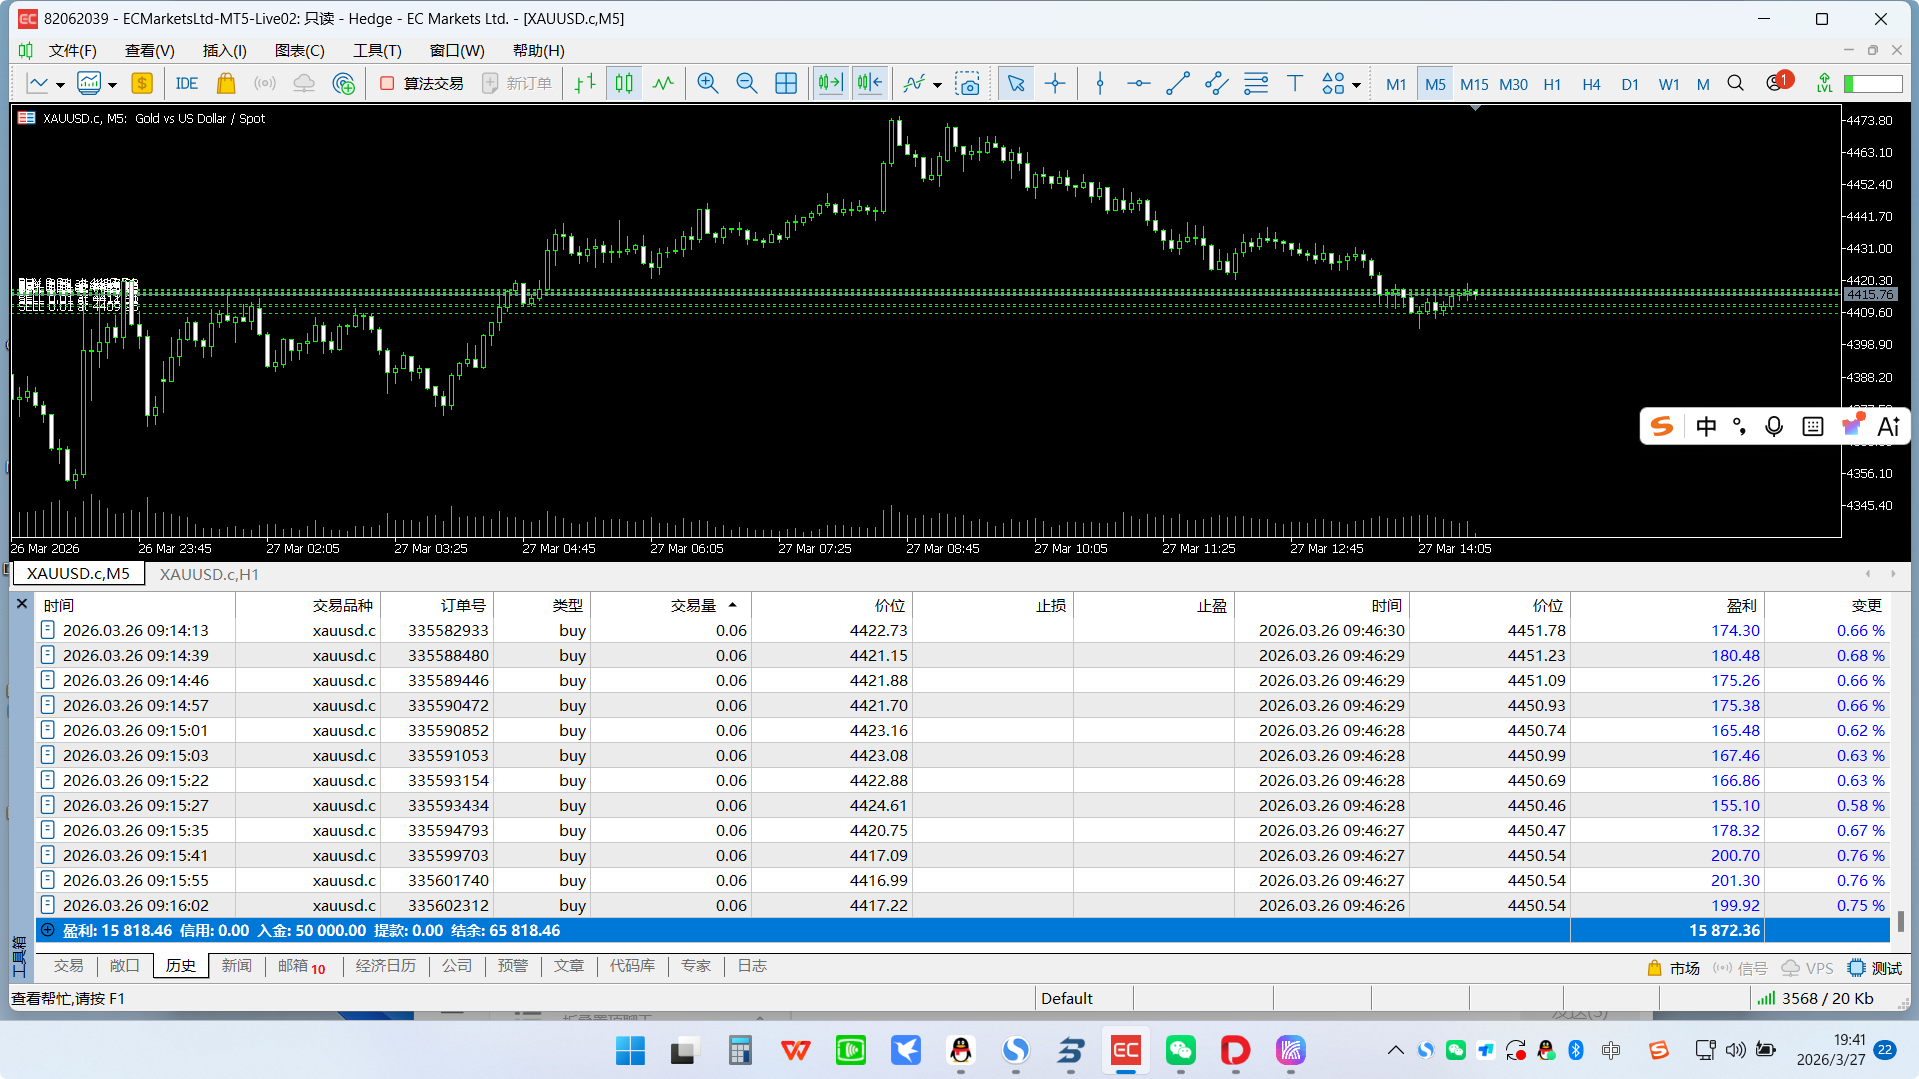Image resolution: width=1919 pixels, height=1079 pixels.
Task: Open the indicators list dropdown arrow
Action: click(x=937, y=85)
